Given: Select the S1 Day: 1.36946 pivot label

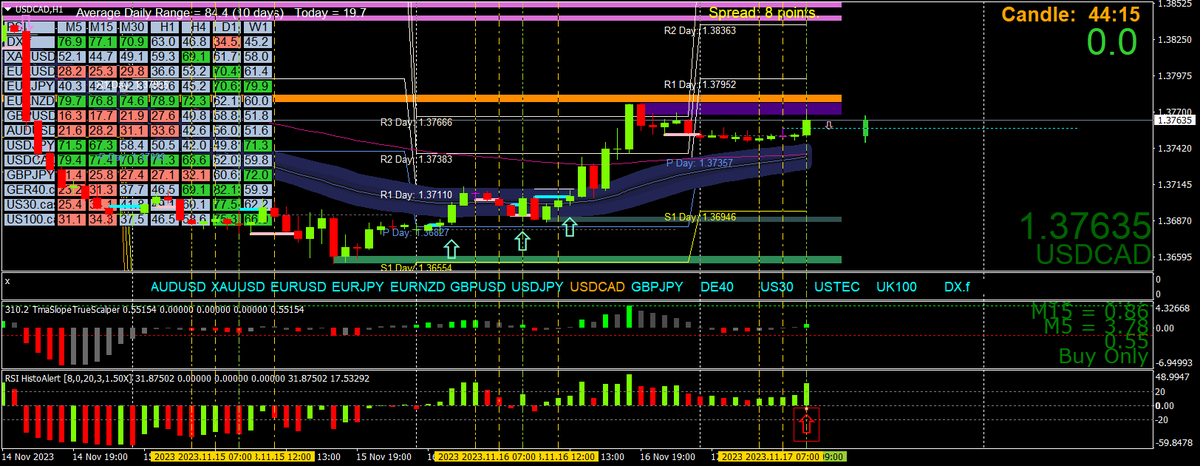Looking at the screenshot, I should tap(700, 216).
